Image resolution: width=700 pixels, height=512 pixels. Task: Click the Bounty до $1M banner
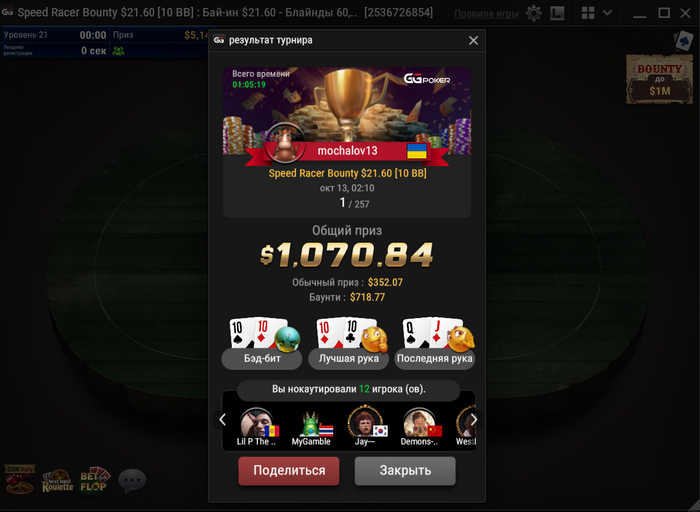point(659,79)
